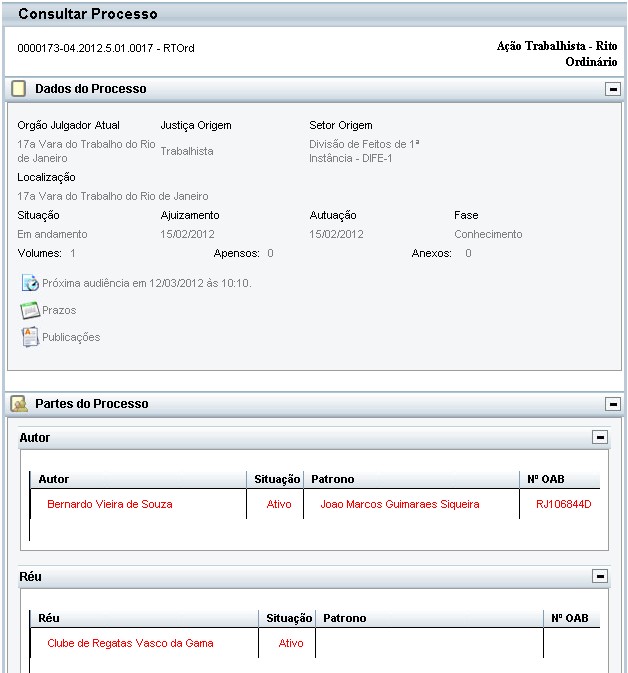Open the Prazos link
The image size is (628, 673).
tap(59, 310)
